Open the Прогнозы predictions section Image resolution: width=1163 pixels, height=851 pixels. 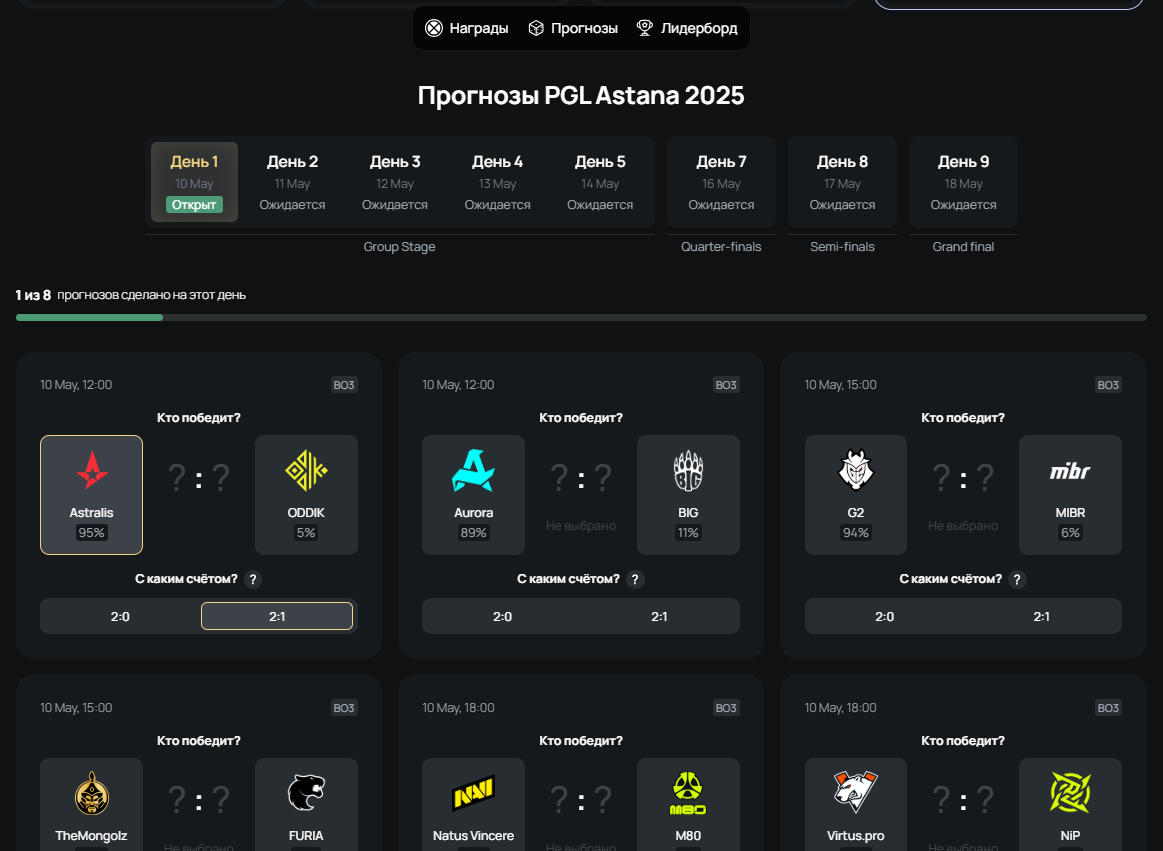(573, 28)
